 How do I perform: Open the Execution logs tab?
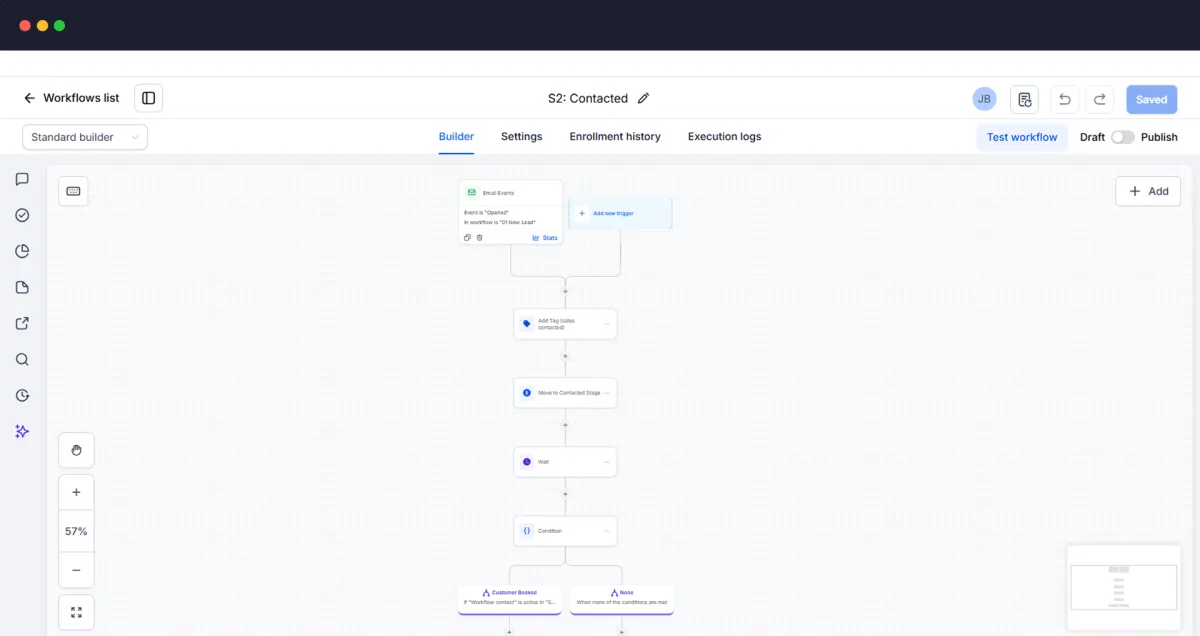tap(724, 137)
